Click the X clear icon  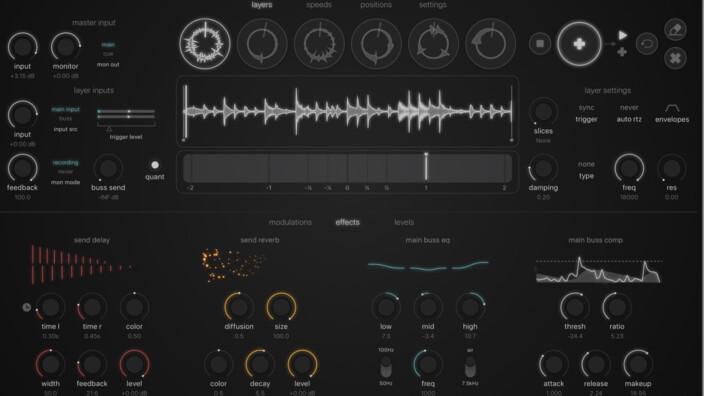(x=675, y=58)
